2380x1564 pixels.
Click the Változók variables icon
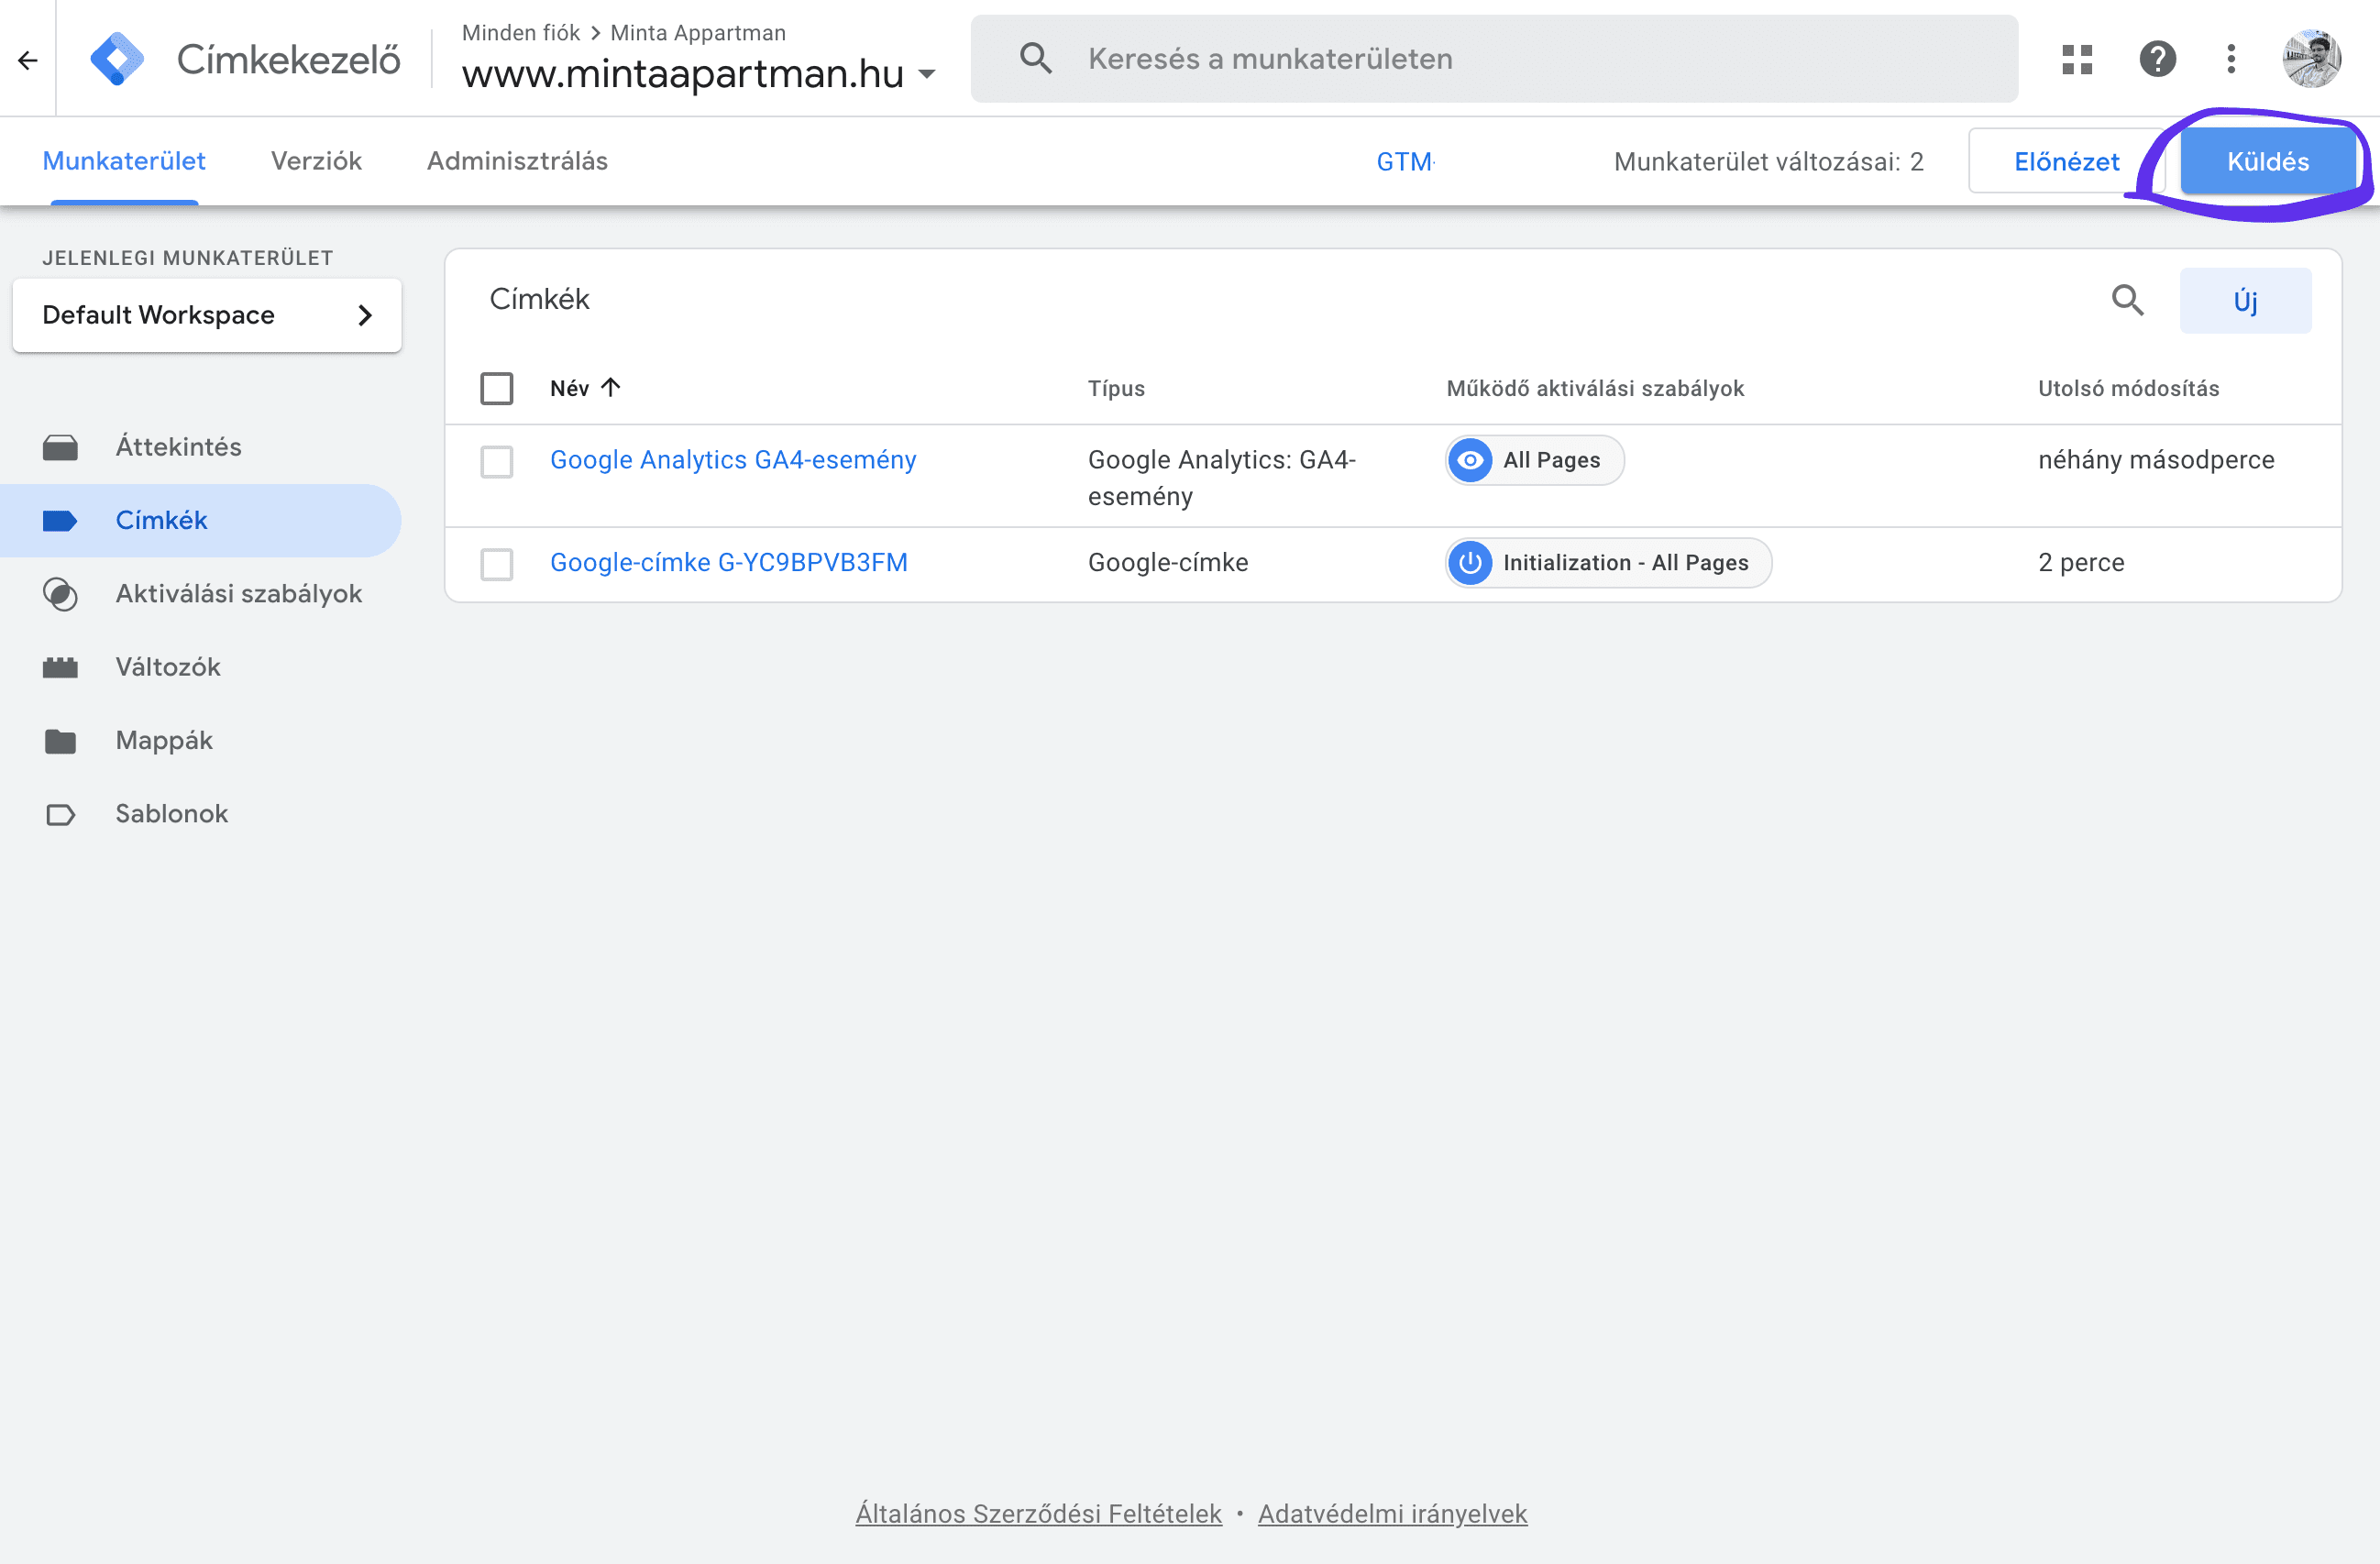point(60,667)
